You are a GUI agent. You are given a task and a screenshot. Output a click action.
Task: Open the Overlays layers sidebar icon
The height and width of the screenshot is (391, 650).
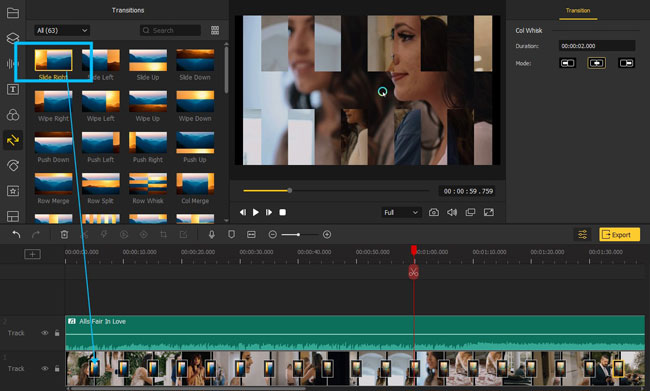(13, 38)
